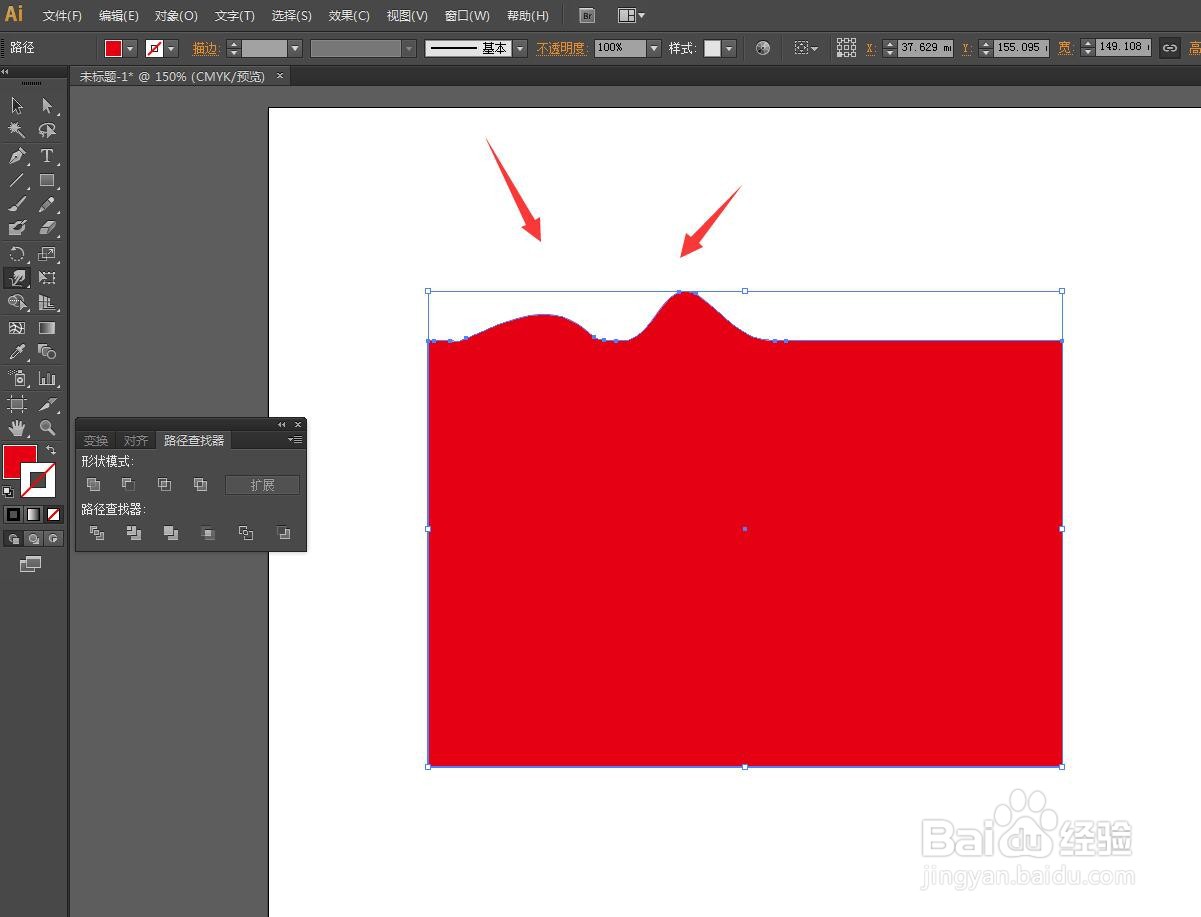Click the Divide pathfinder icon
The image size is (1201, 917).
tap(97, 533)
